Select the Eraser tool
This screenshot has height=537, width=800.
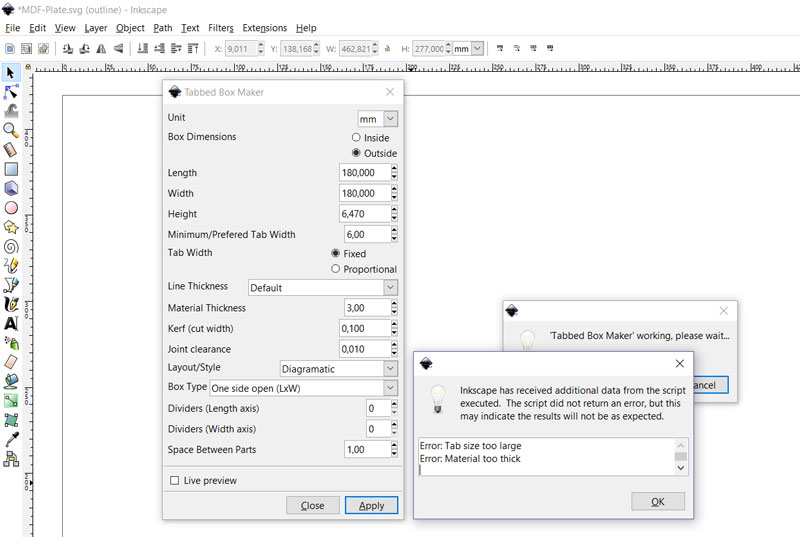click(x=11, y=362)
